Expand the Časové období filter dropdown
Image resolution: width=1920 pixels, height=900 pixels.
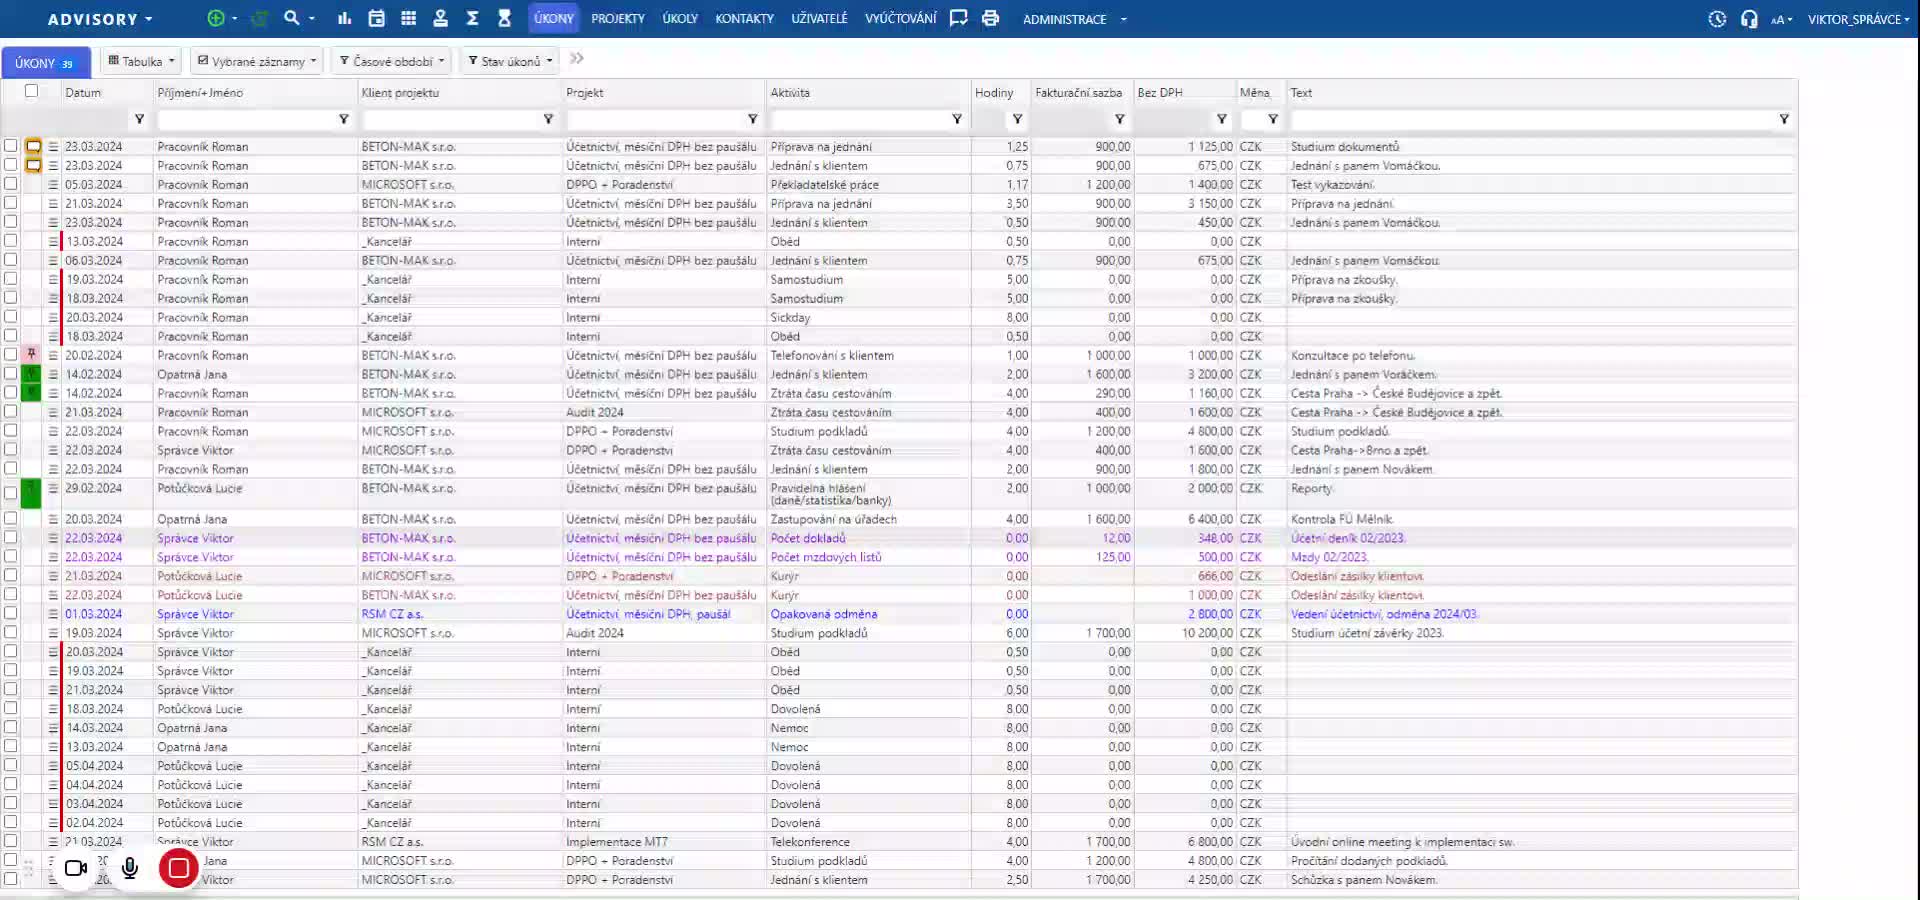click(392, 61)
